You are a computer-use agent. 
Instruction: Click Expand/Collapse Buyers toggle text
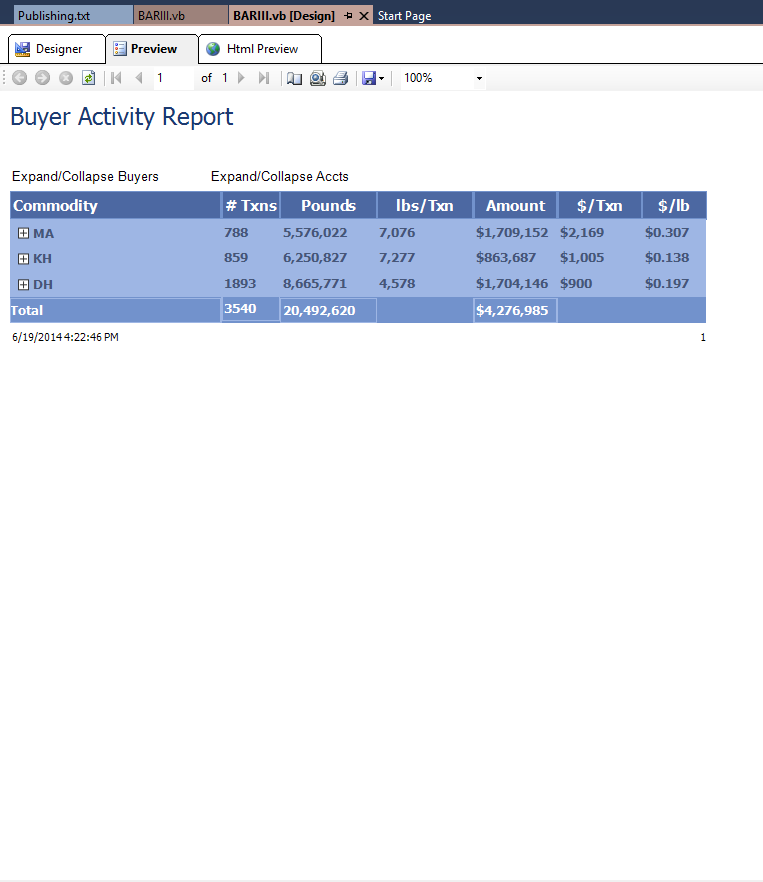pyautogui.click(x=86, y=177)
